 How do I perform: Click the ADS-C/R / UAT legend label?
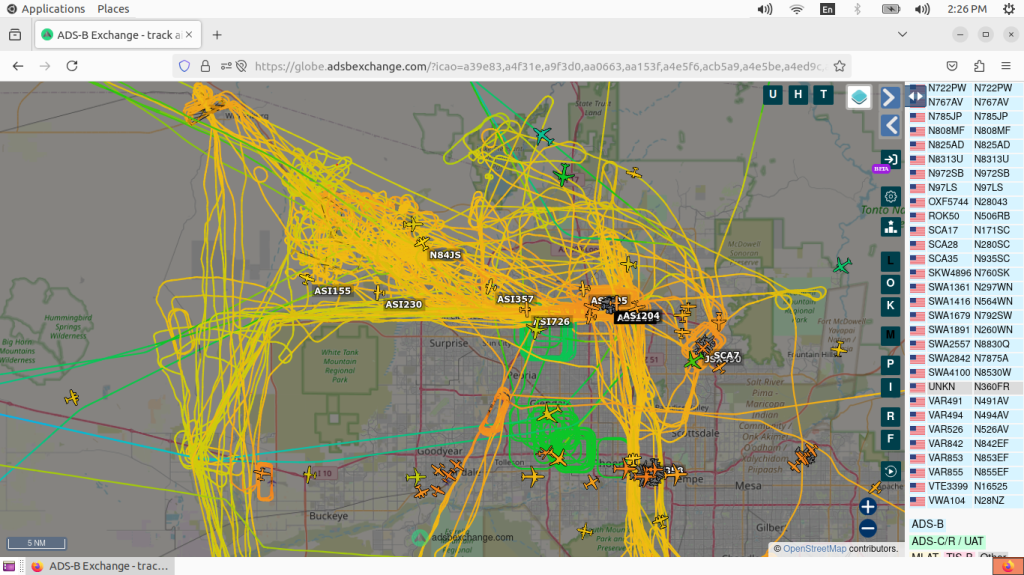(947, 541)
